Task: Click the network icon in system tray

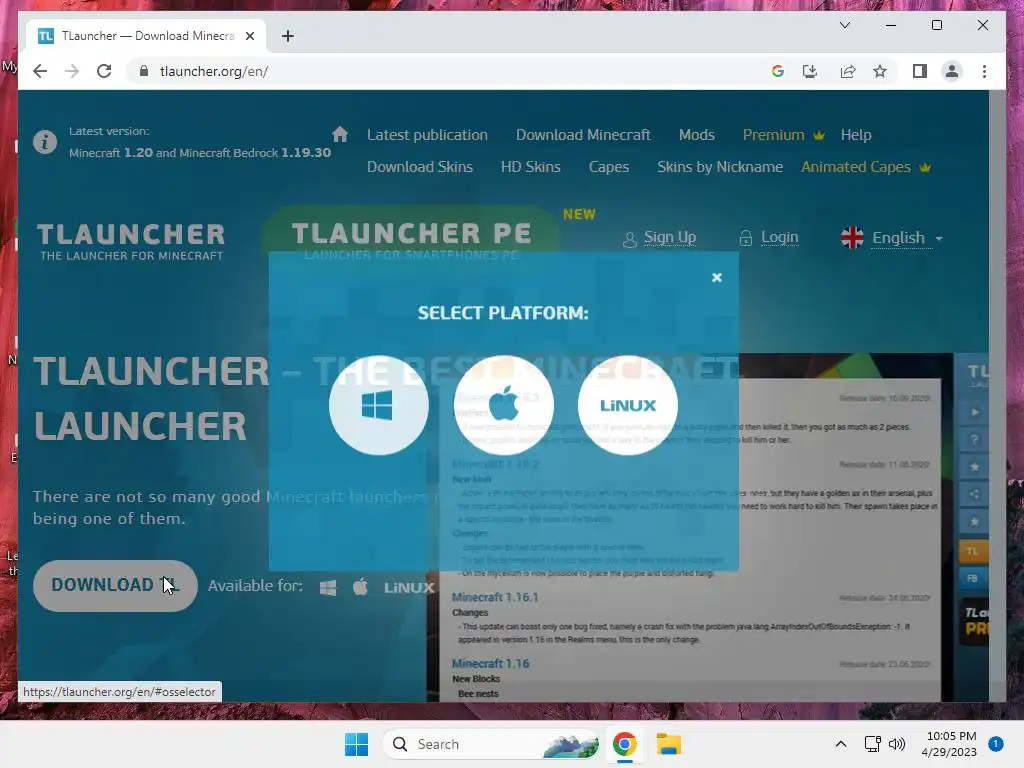Action: point(872,744)
